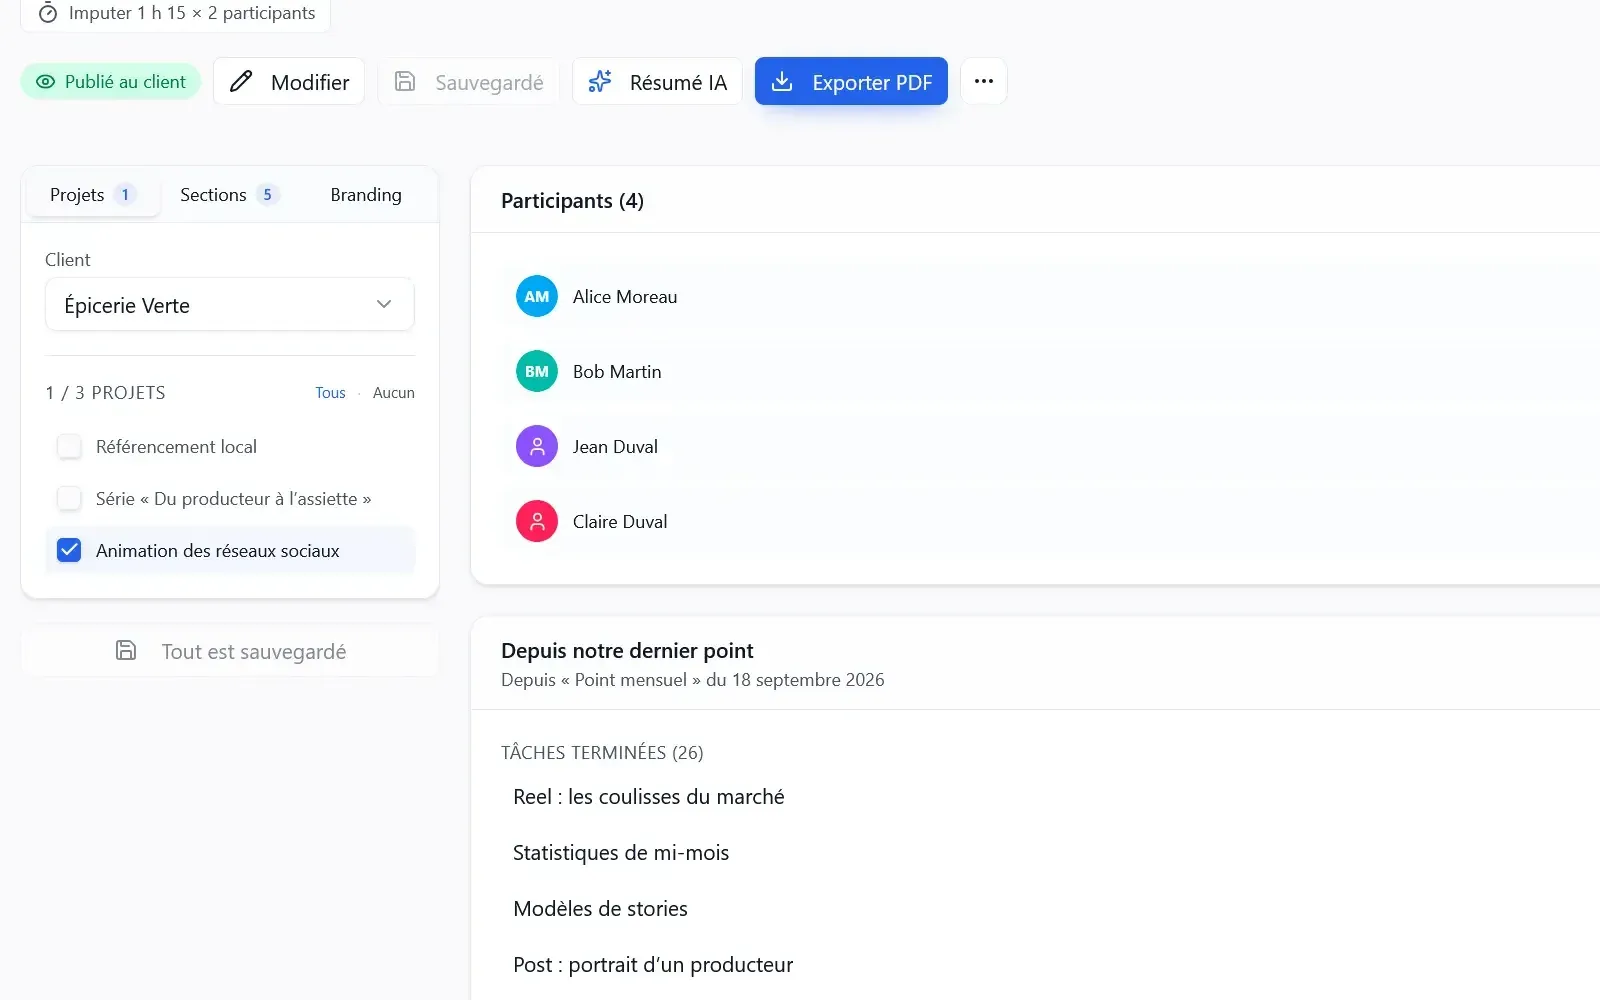Viewport: 1600px width, 1000px height.
Task: Click the subtitle mentioning du 18 septembre 2026
Action: tap(693, 680)
